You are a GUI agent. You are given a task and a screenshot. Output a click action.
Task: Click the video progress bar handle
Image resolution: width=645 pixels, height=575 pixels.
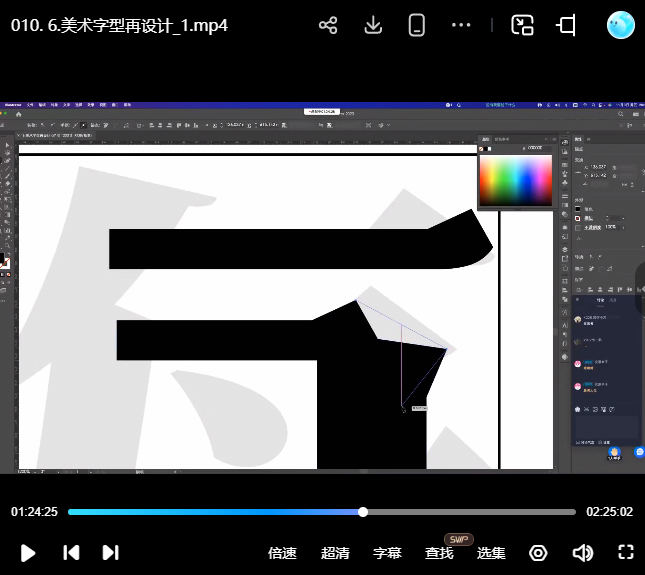(x=363, y=512)
